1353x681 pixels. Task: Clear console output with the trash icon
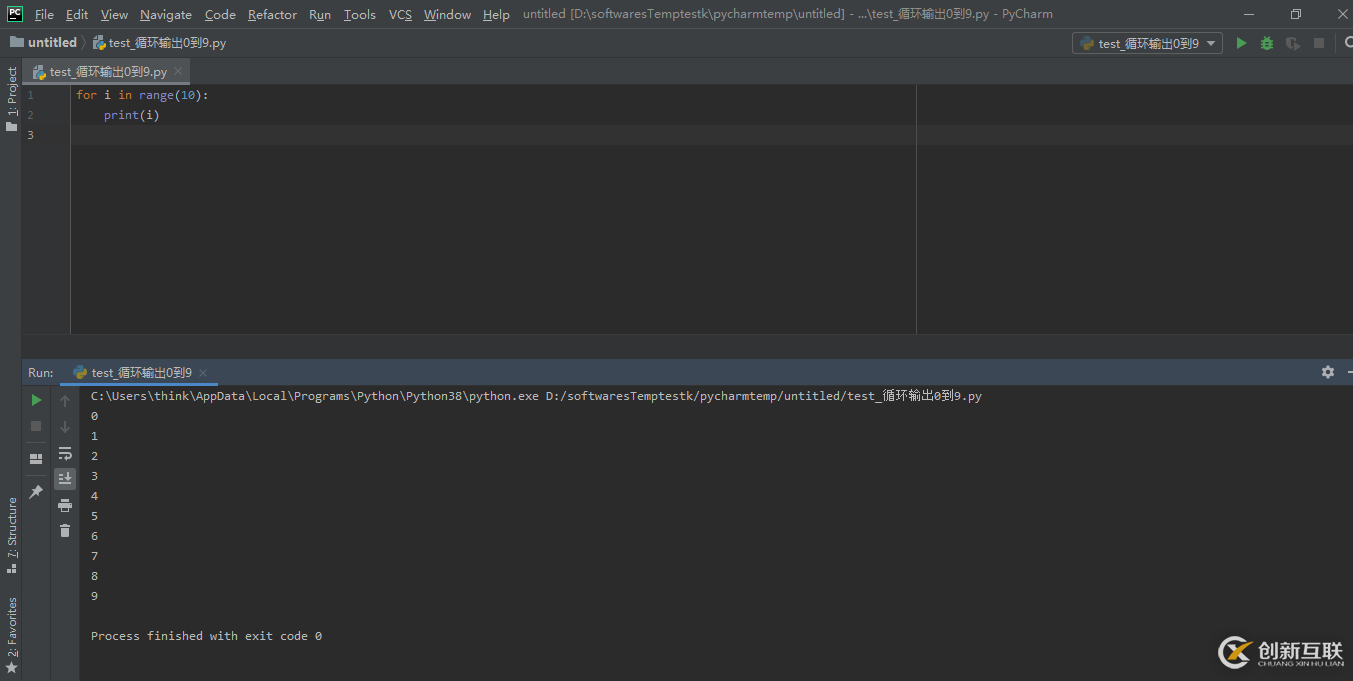(x=65, y=531)
